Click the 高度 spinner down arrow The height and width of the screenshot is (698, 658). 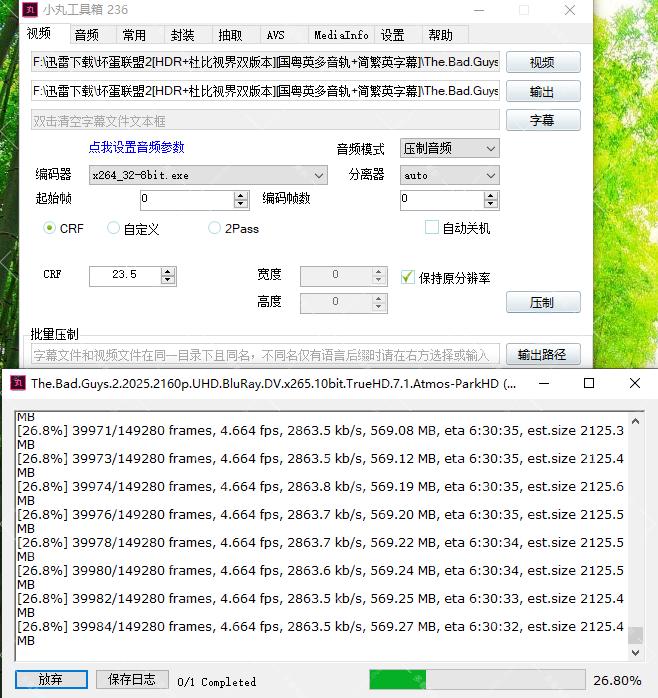pos(378,307)
